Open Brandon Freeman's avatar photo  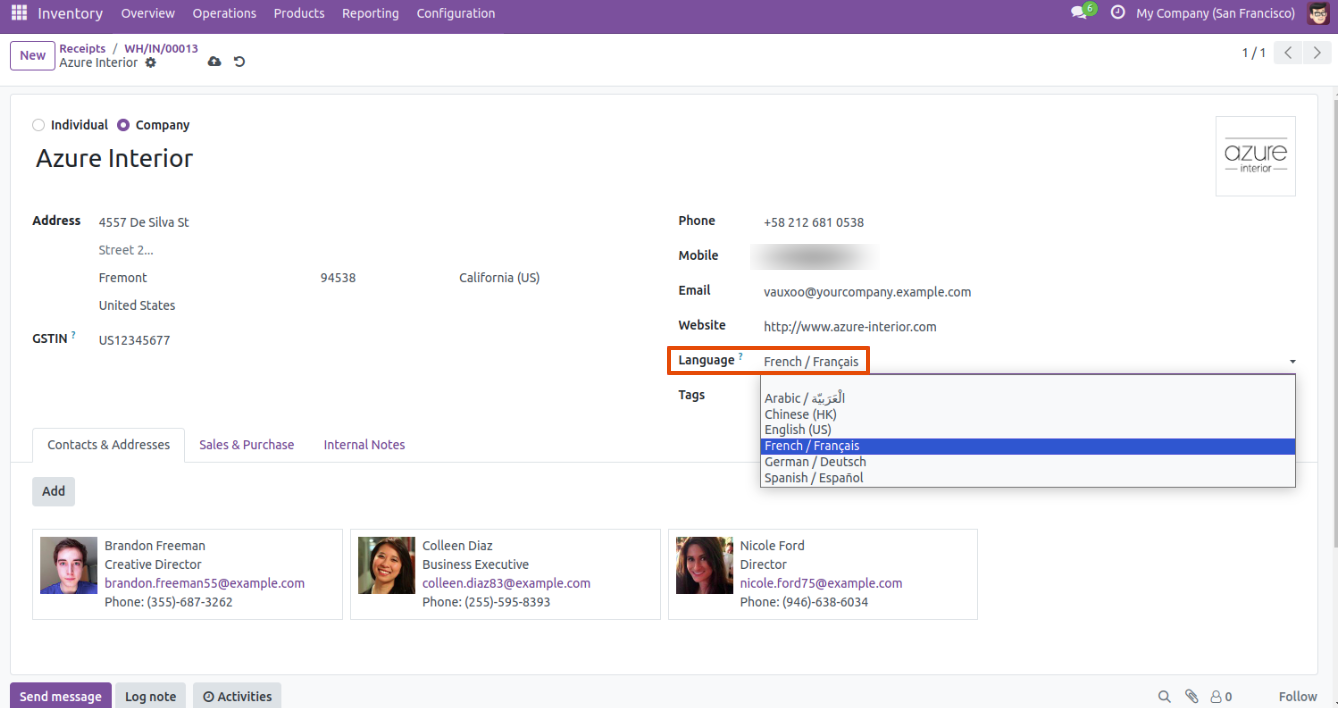click(69, 566)
